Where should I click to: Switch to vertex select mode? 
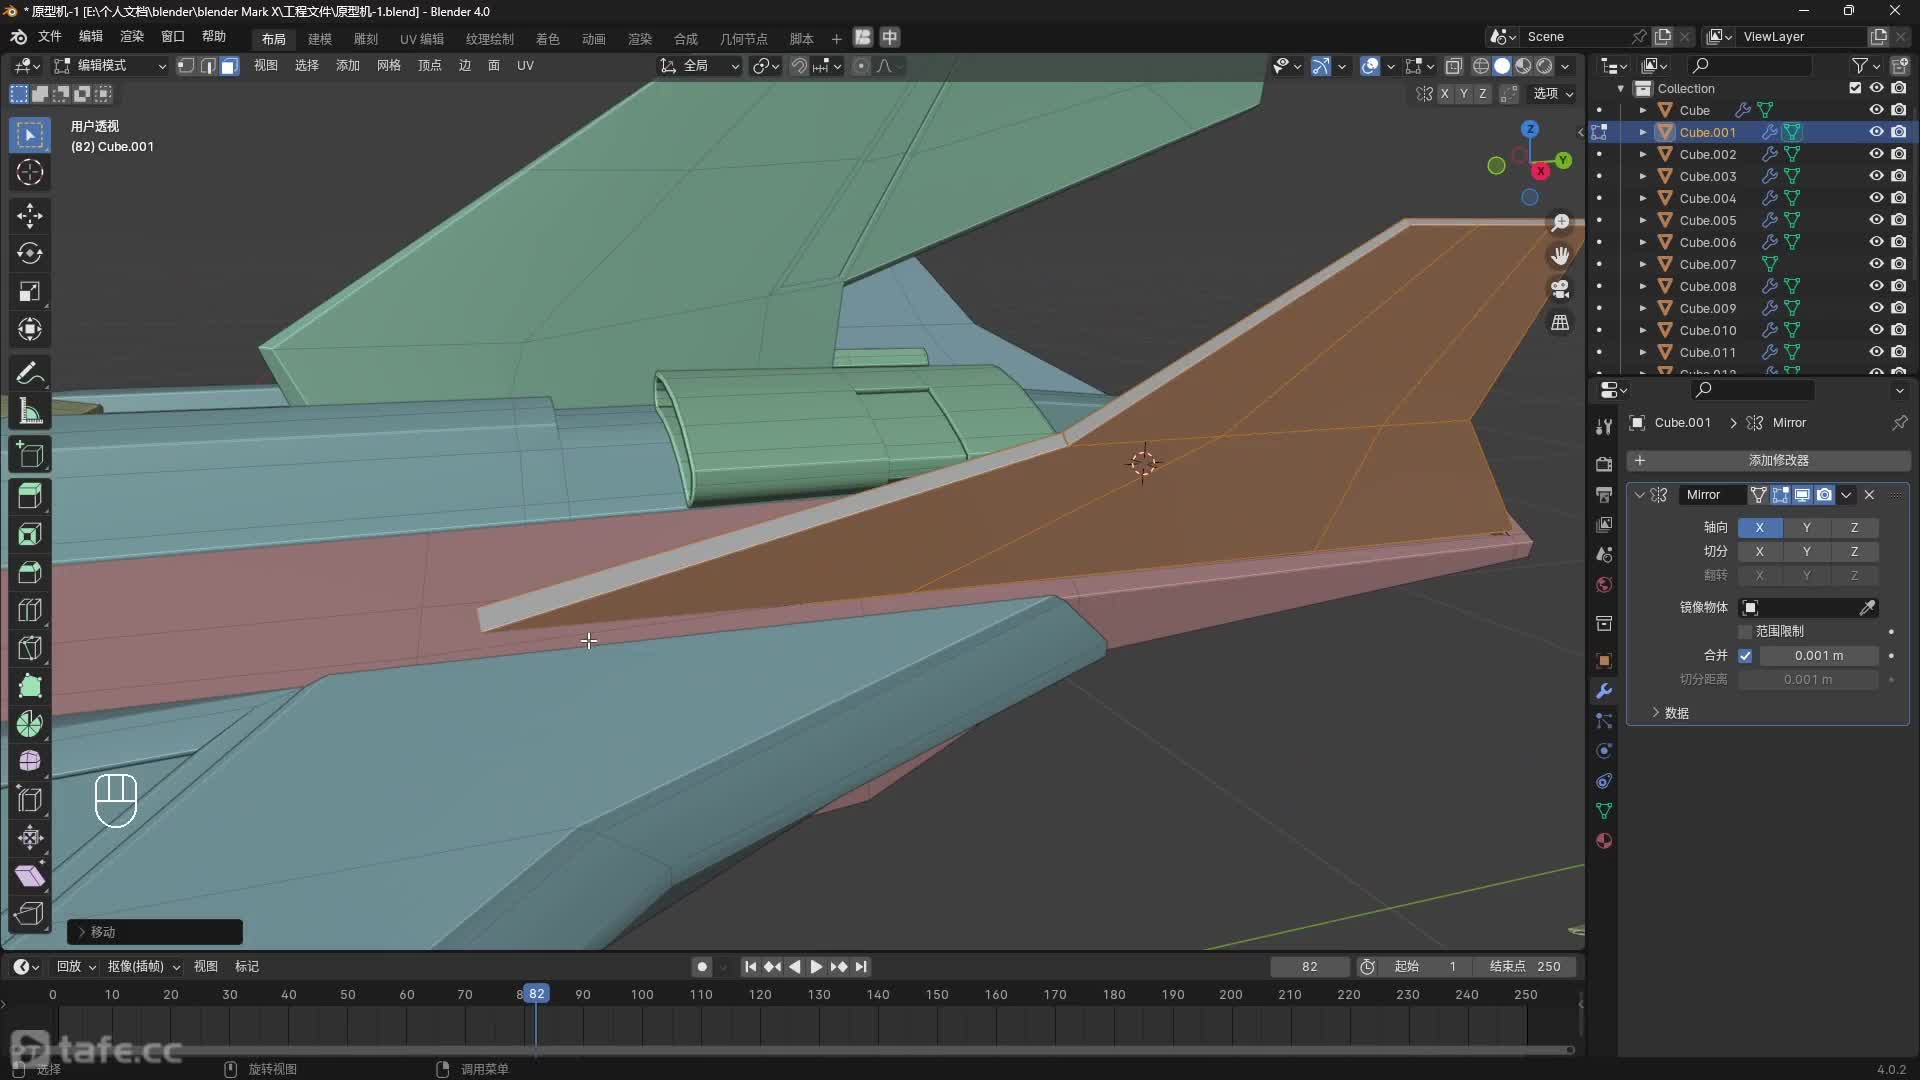click(x=186, y=66)
